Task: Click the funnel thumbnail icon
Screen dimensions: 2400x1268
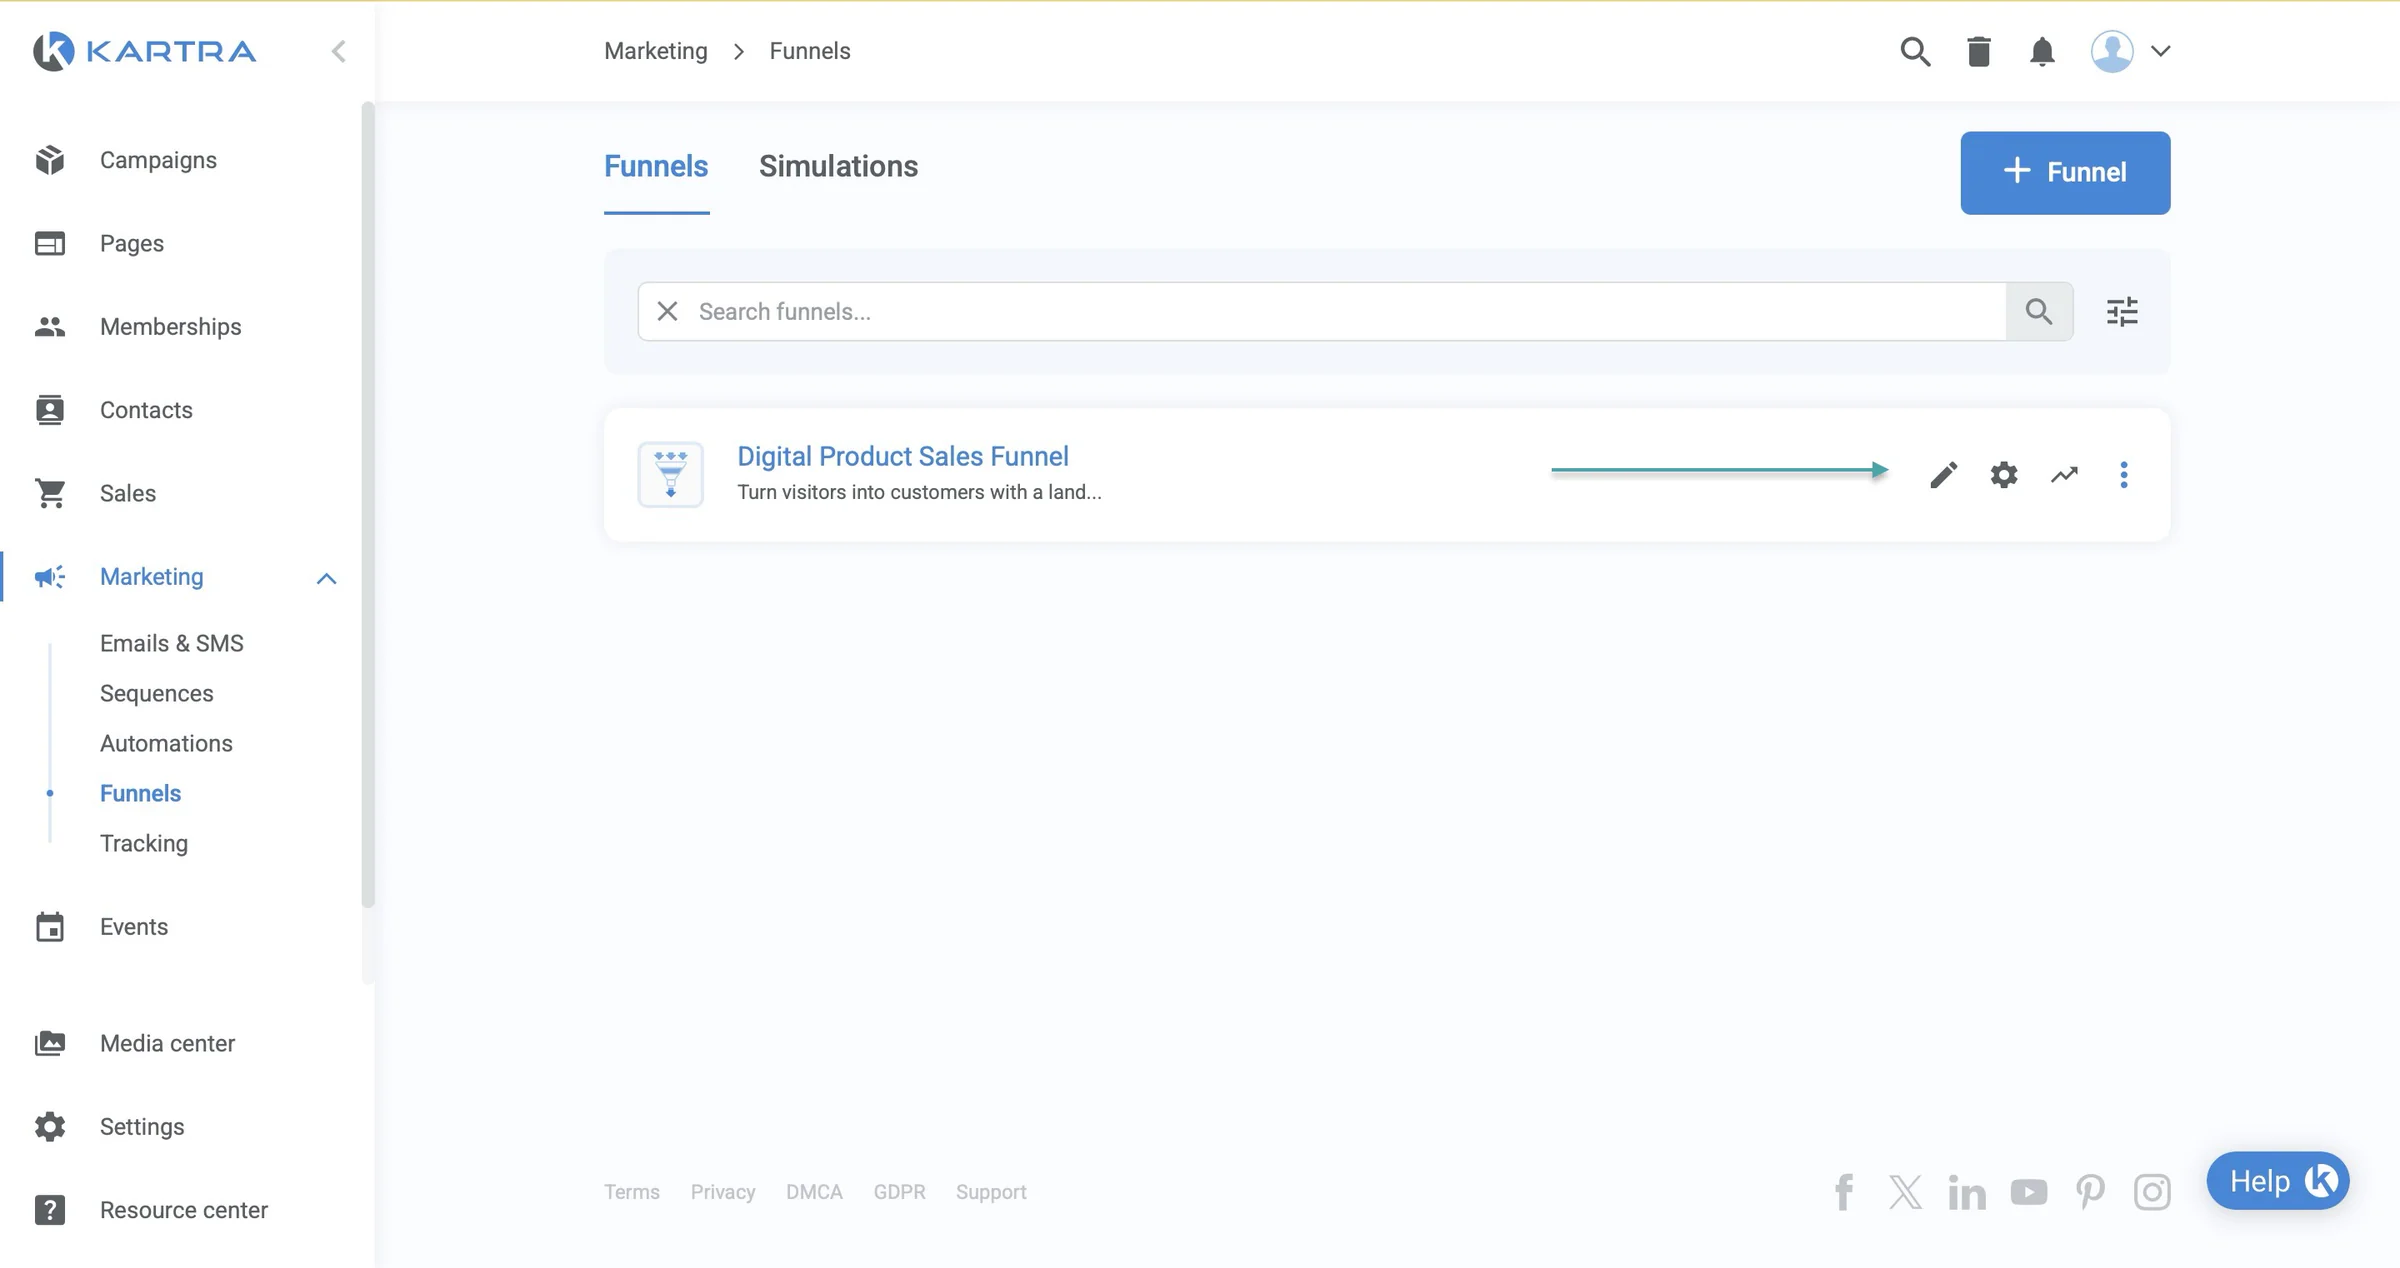Action: (x=670, y=474)
